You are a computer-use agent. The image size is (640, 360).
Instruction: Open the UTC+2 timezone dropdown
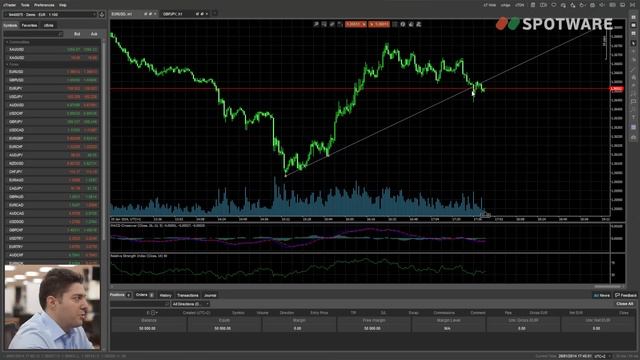click(601, 356)
